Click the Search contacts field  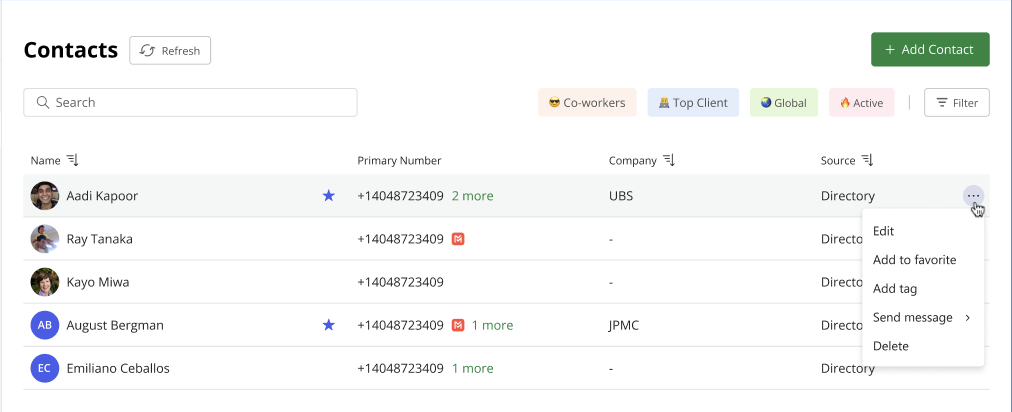click(190, 103)
